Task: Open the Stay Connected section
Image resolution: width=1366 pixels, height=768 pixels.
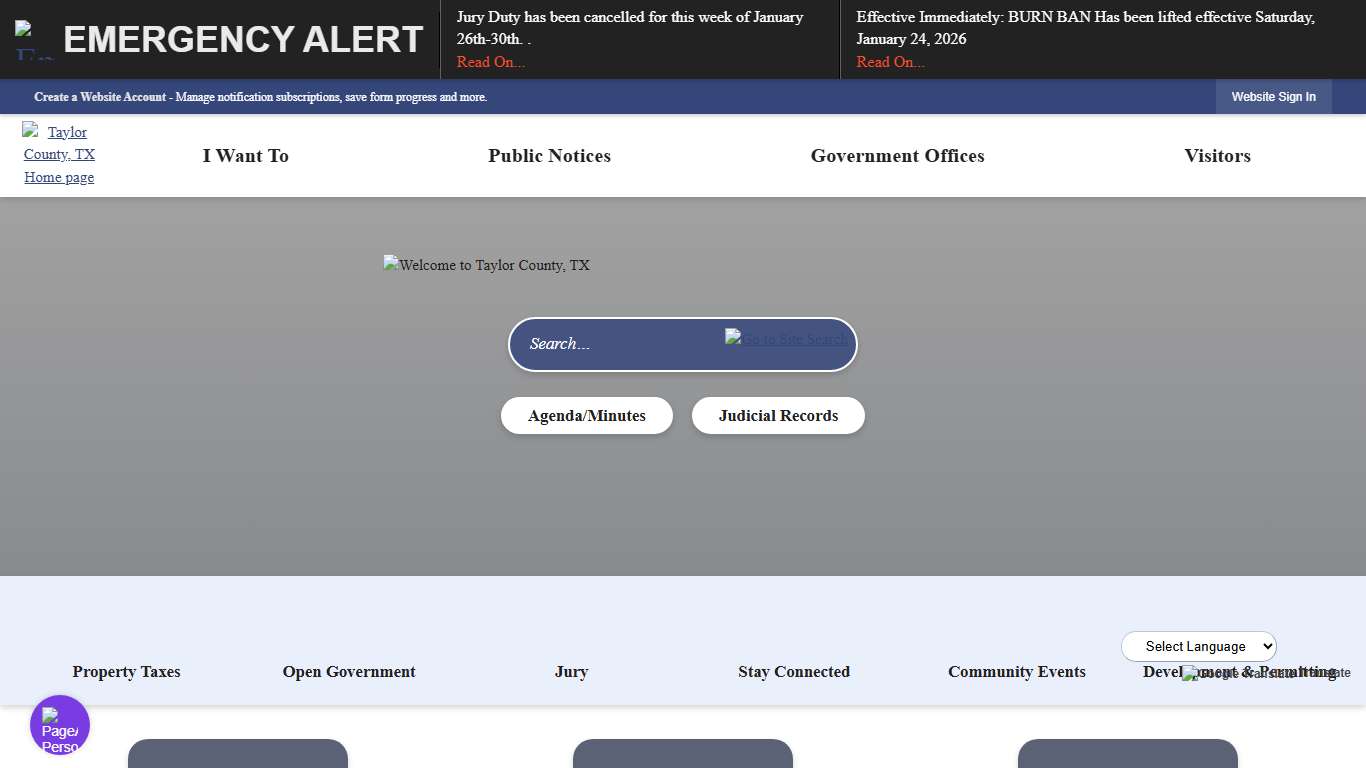Action: click(793, 672)
